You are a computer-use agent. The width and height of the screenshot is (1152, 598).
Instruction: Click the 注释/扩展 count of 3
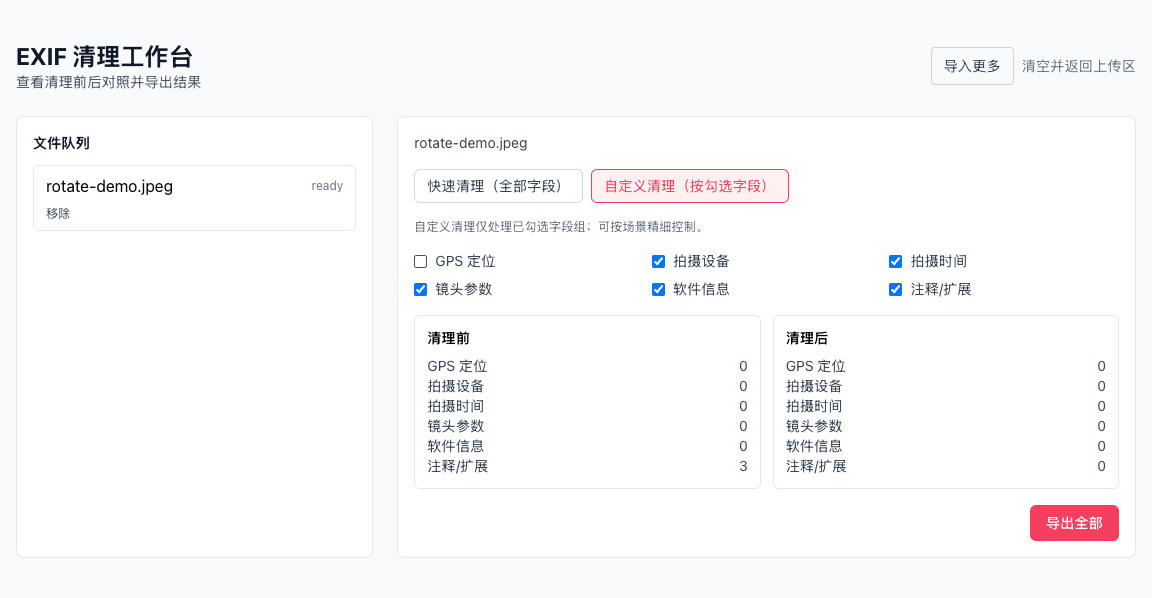743,466
